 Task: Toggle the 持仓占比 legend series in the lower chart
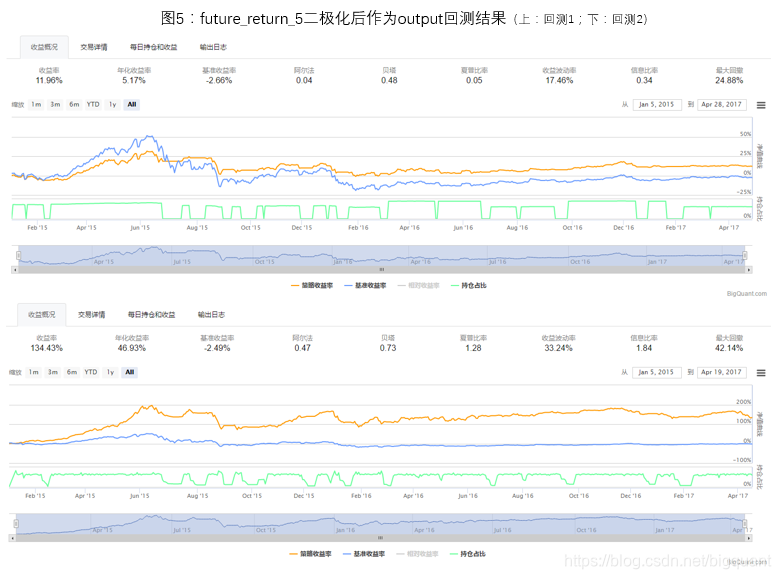click(467, 554)
